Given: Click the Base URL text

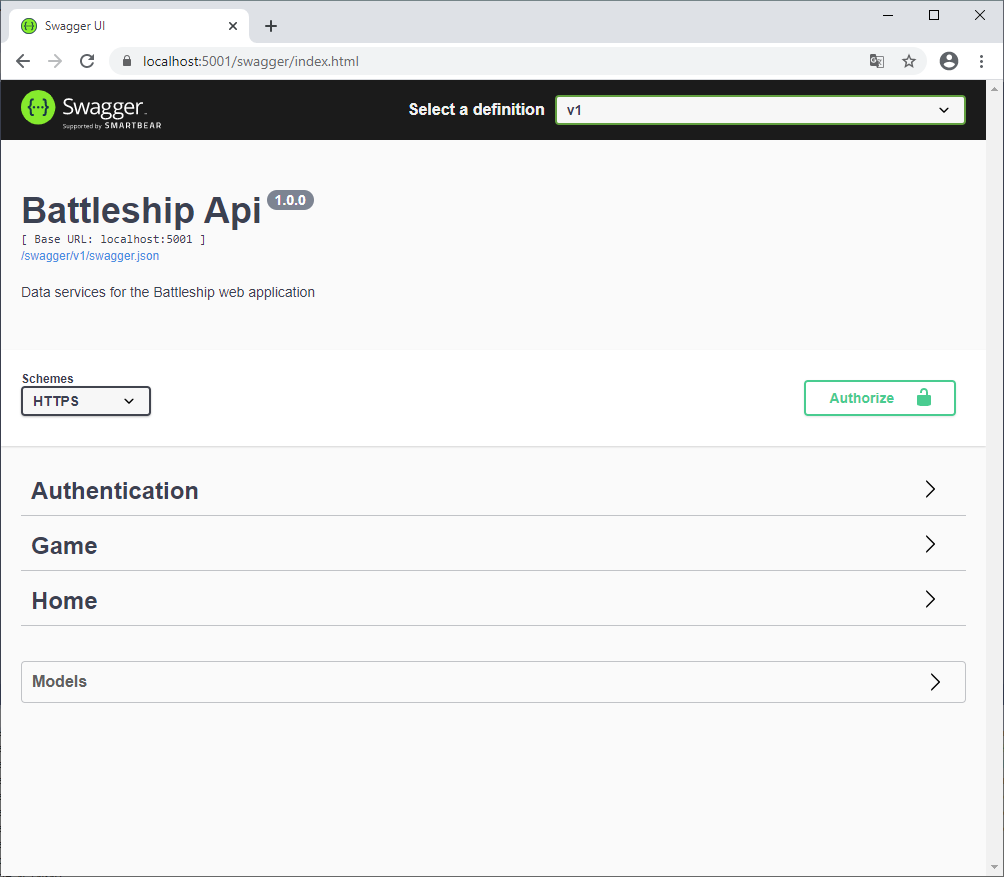Looking at the screenshot, I should pyautogui.click(x=113, y=239).
